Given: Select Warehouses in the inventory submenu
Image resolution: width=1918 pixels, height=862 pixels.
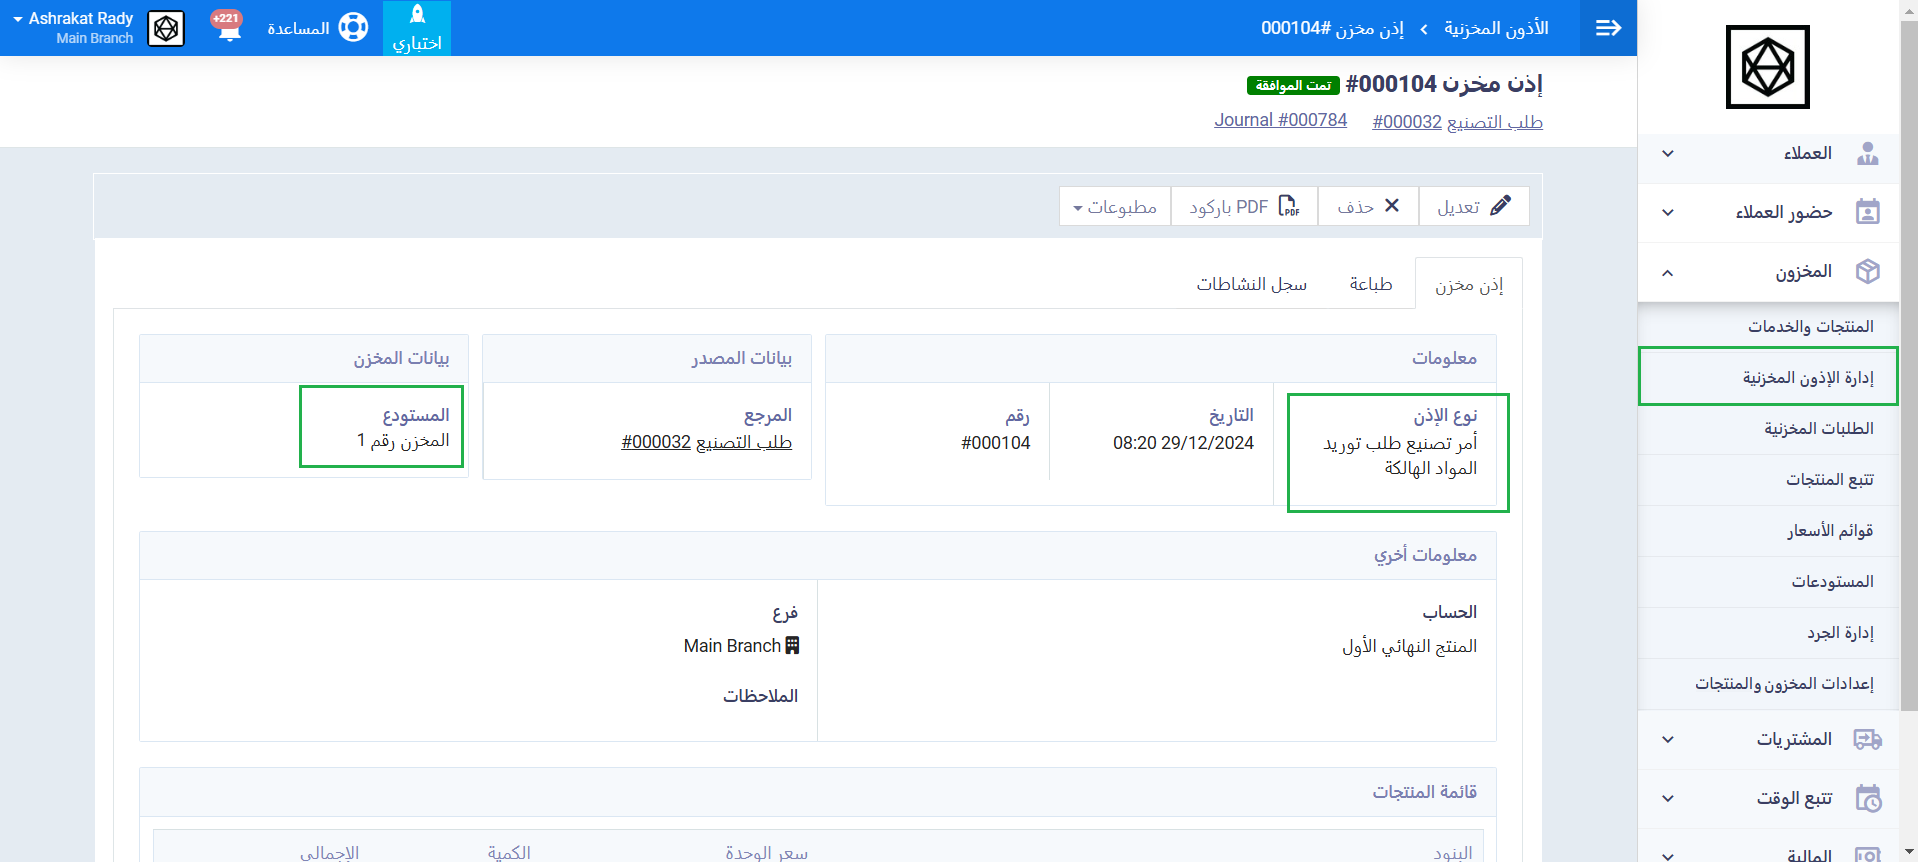Looking at the screenshot, I should click(1832, 582).
